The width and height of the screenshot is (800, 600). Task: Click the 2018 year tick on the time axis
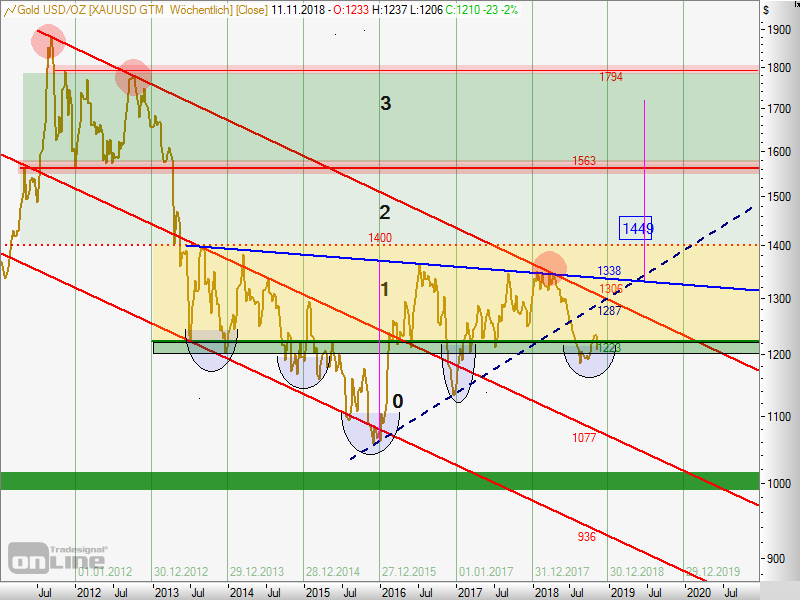pyautogui.click(x=546, y=592)
